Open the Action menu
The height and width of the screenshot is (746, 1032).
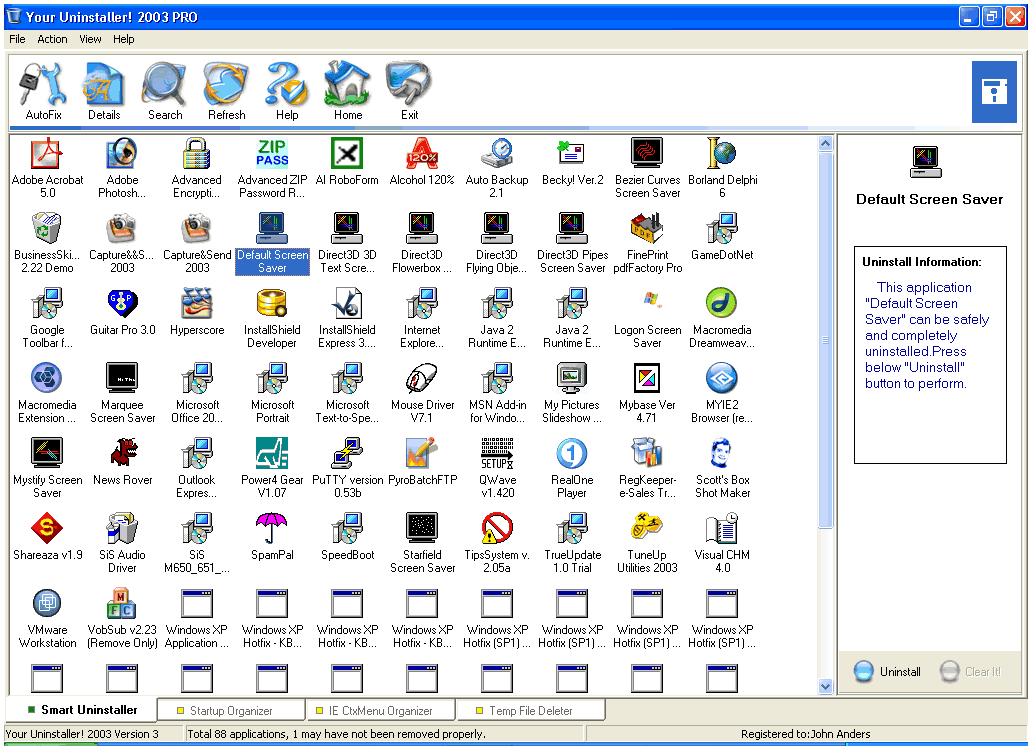[52, 39]
